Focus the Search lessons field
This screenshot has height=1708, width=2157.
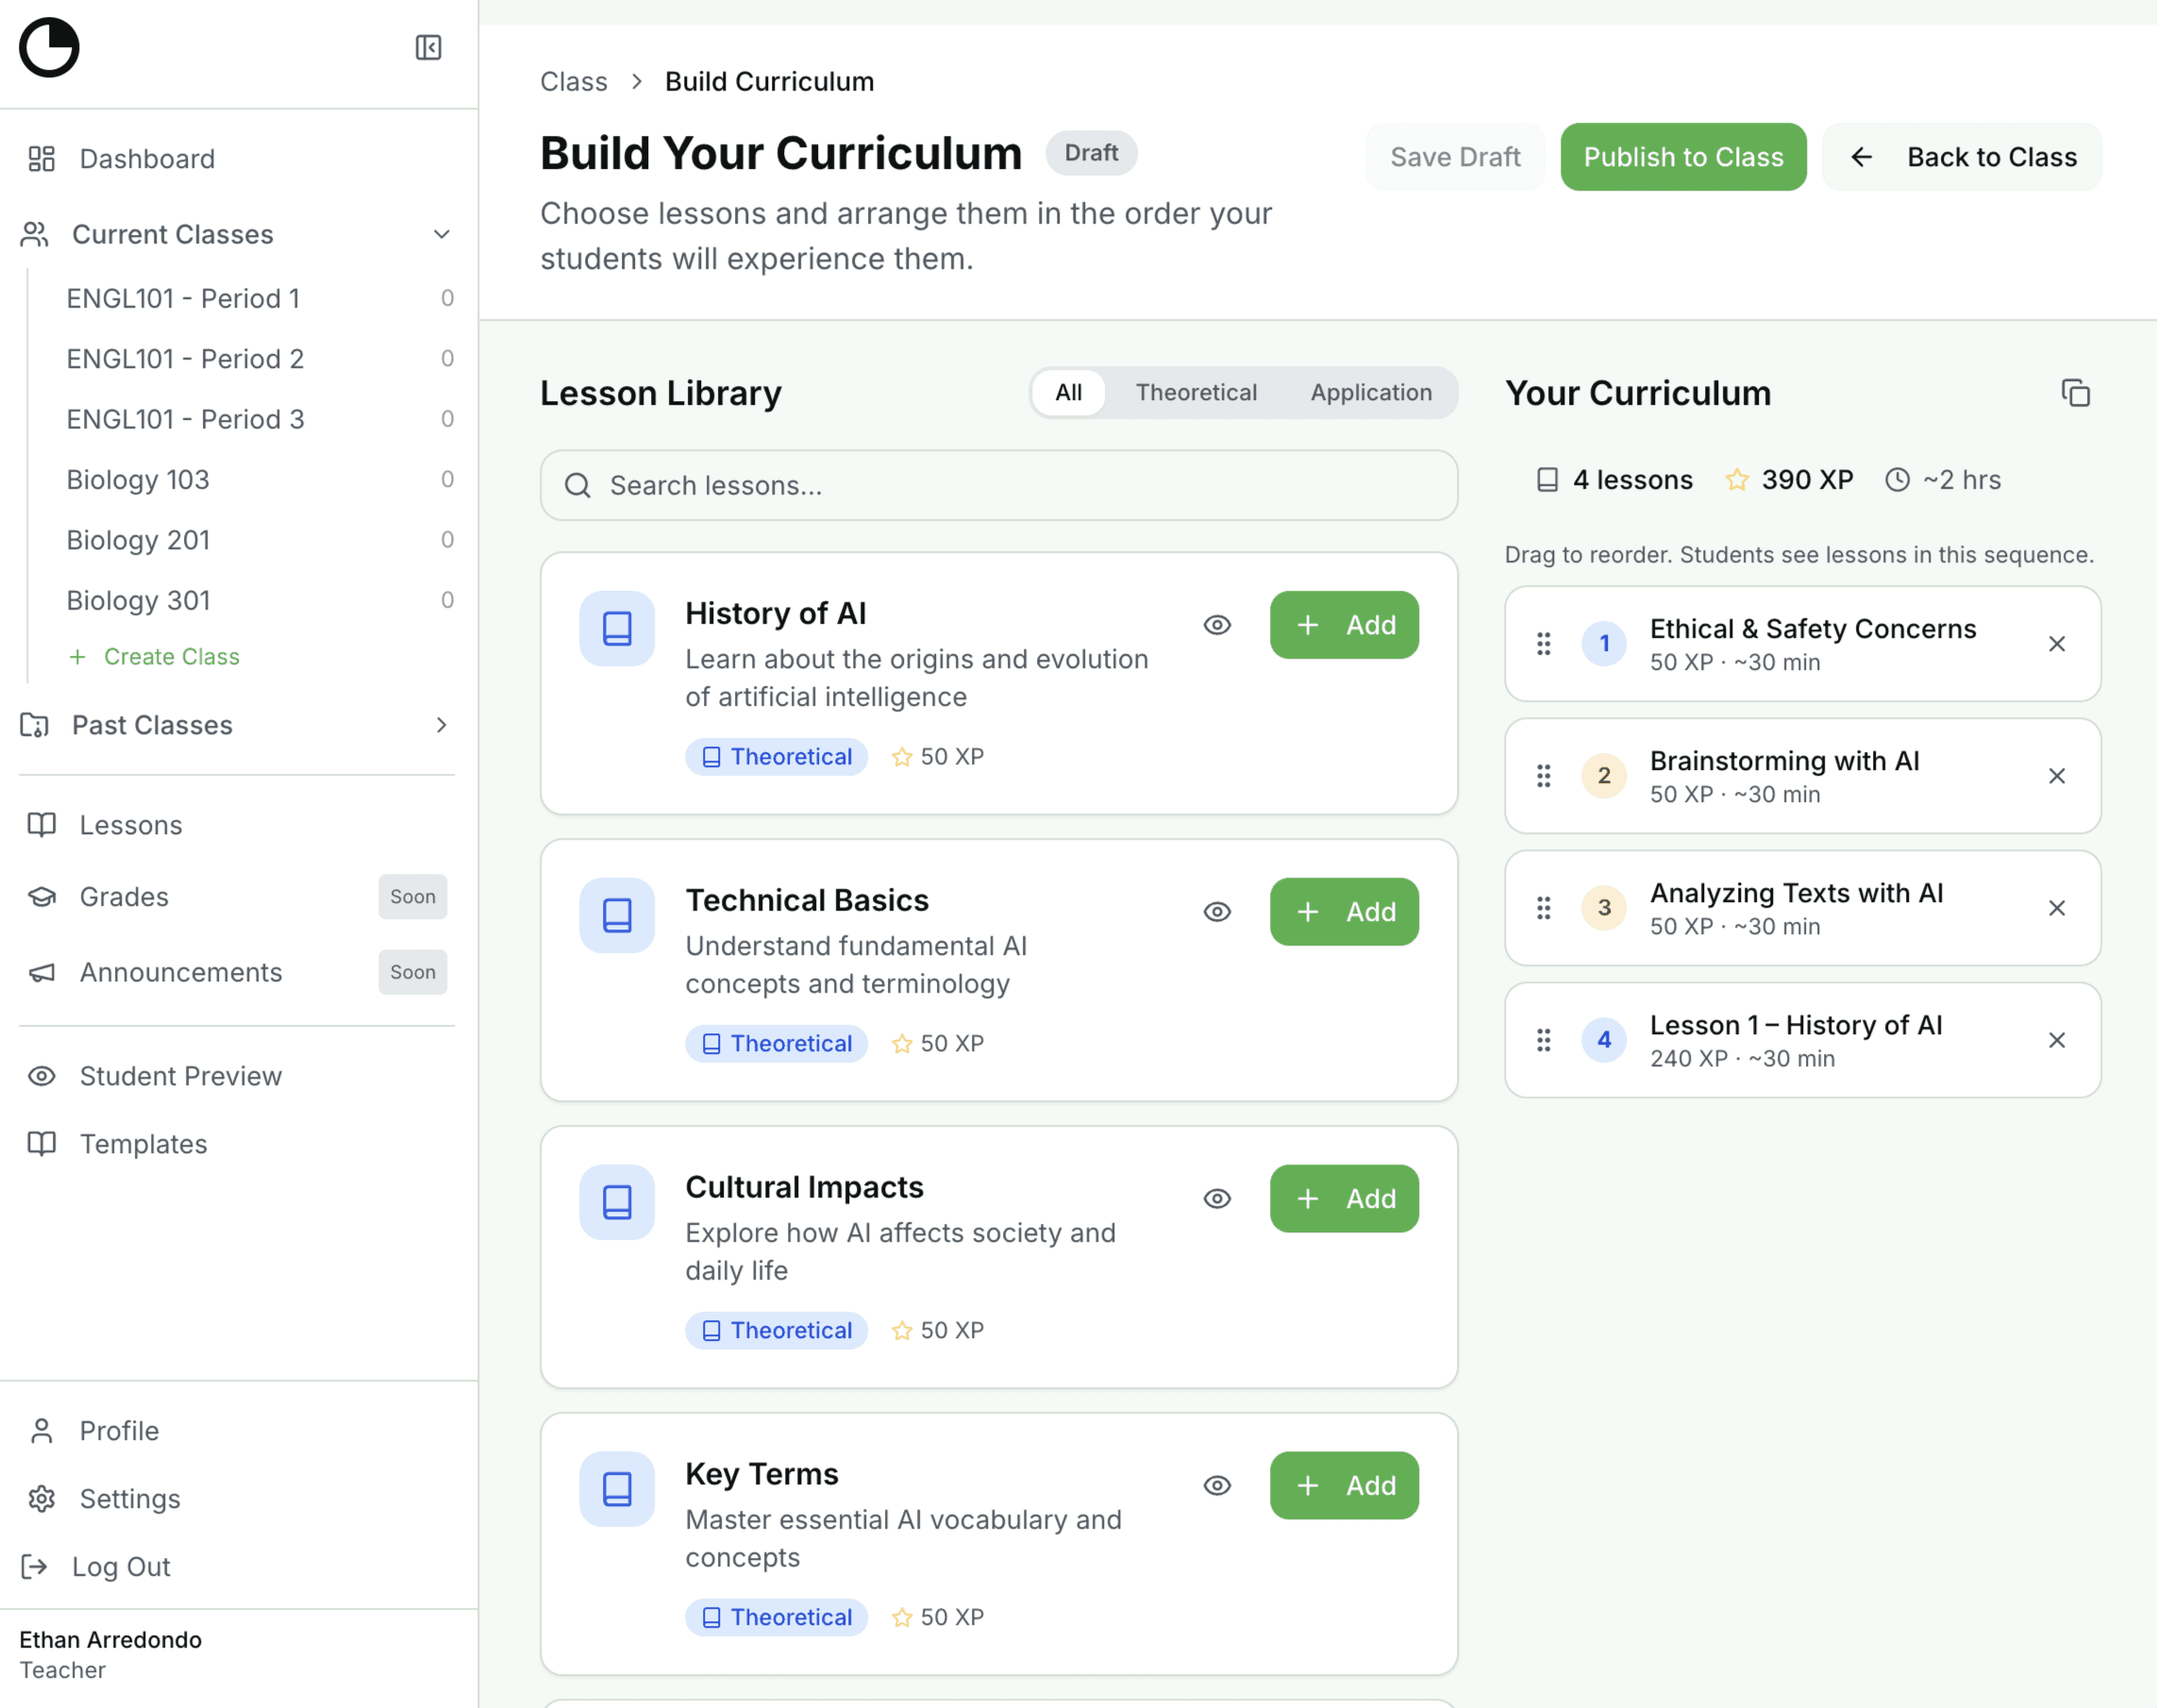click(x=1000, y=485)
